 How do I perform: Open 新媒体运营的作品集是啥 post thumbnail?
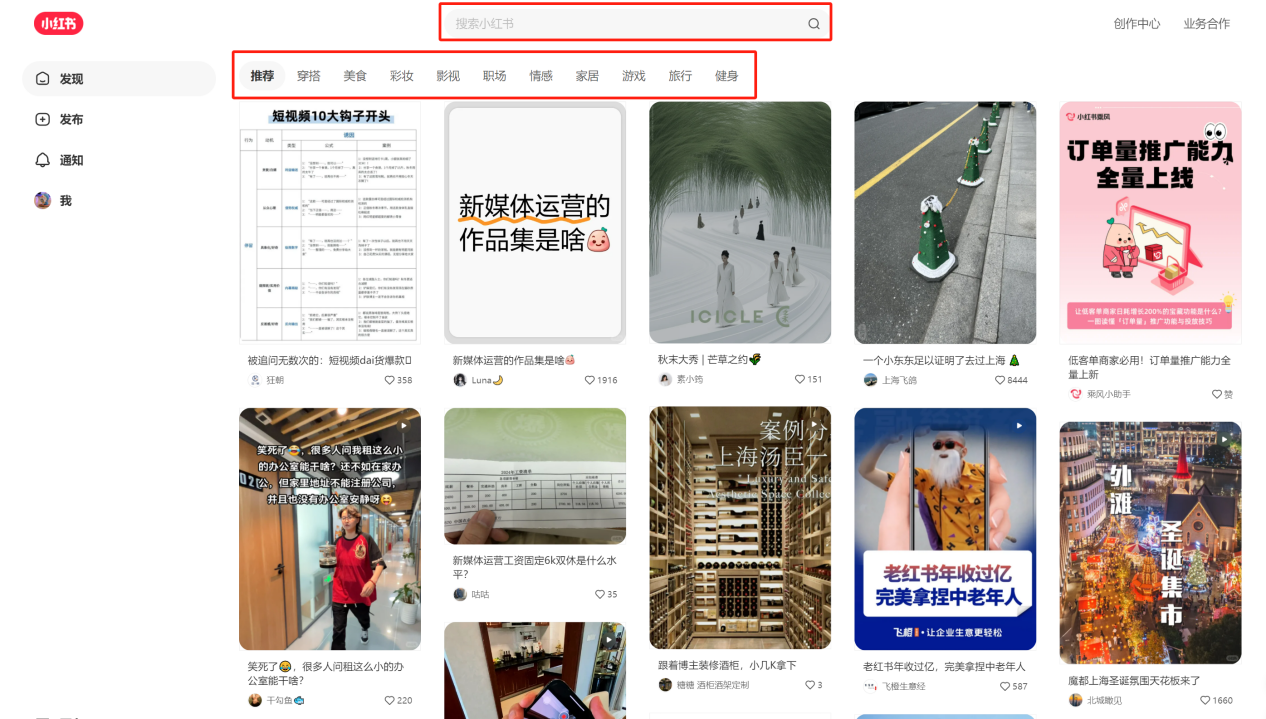[x=535, y=222]
